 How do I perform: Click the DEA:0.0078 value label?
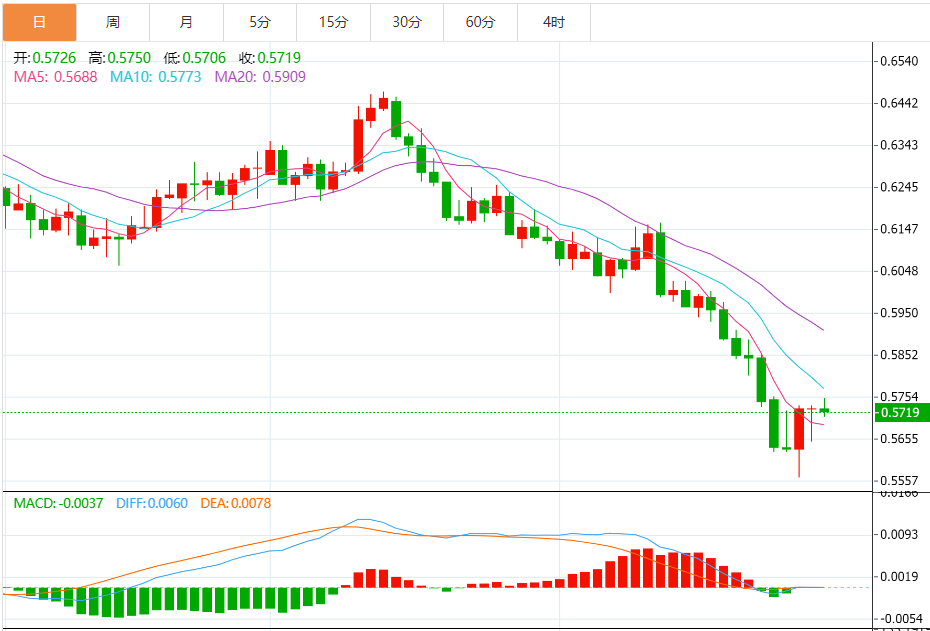236,503
